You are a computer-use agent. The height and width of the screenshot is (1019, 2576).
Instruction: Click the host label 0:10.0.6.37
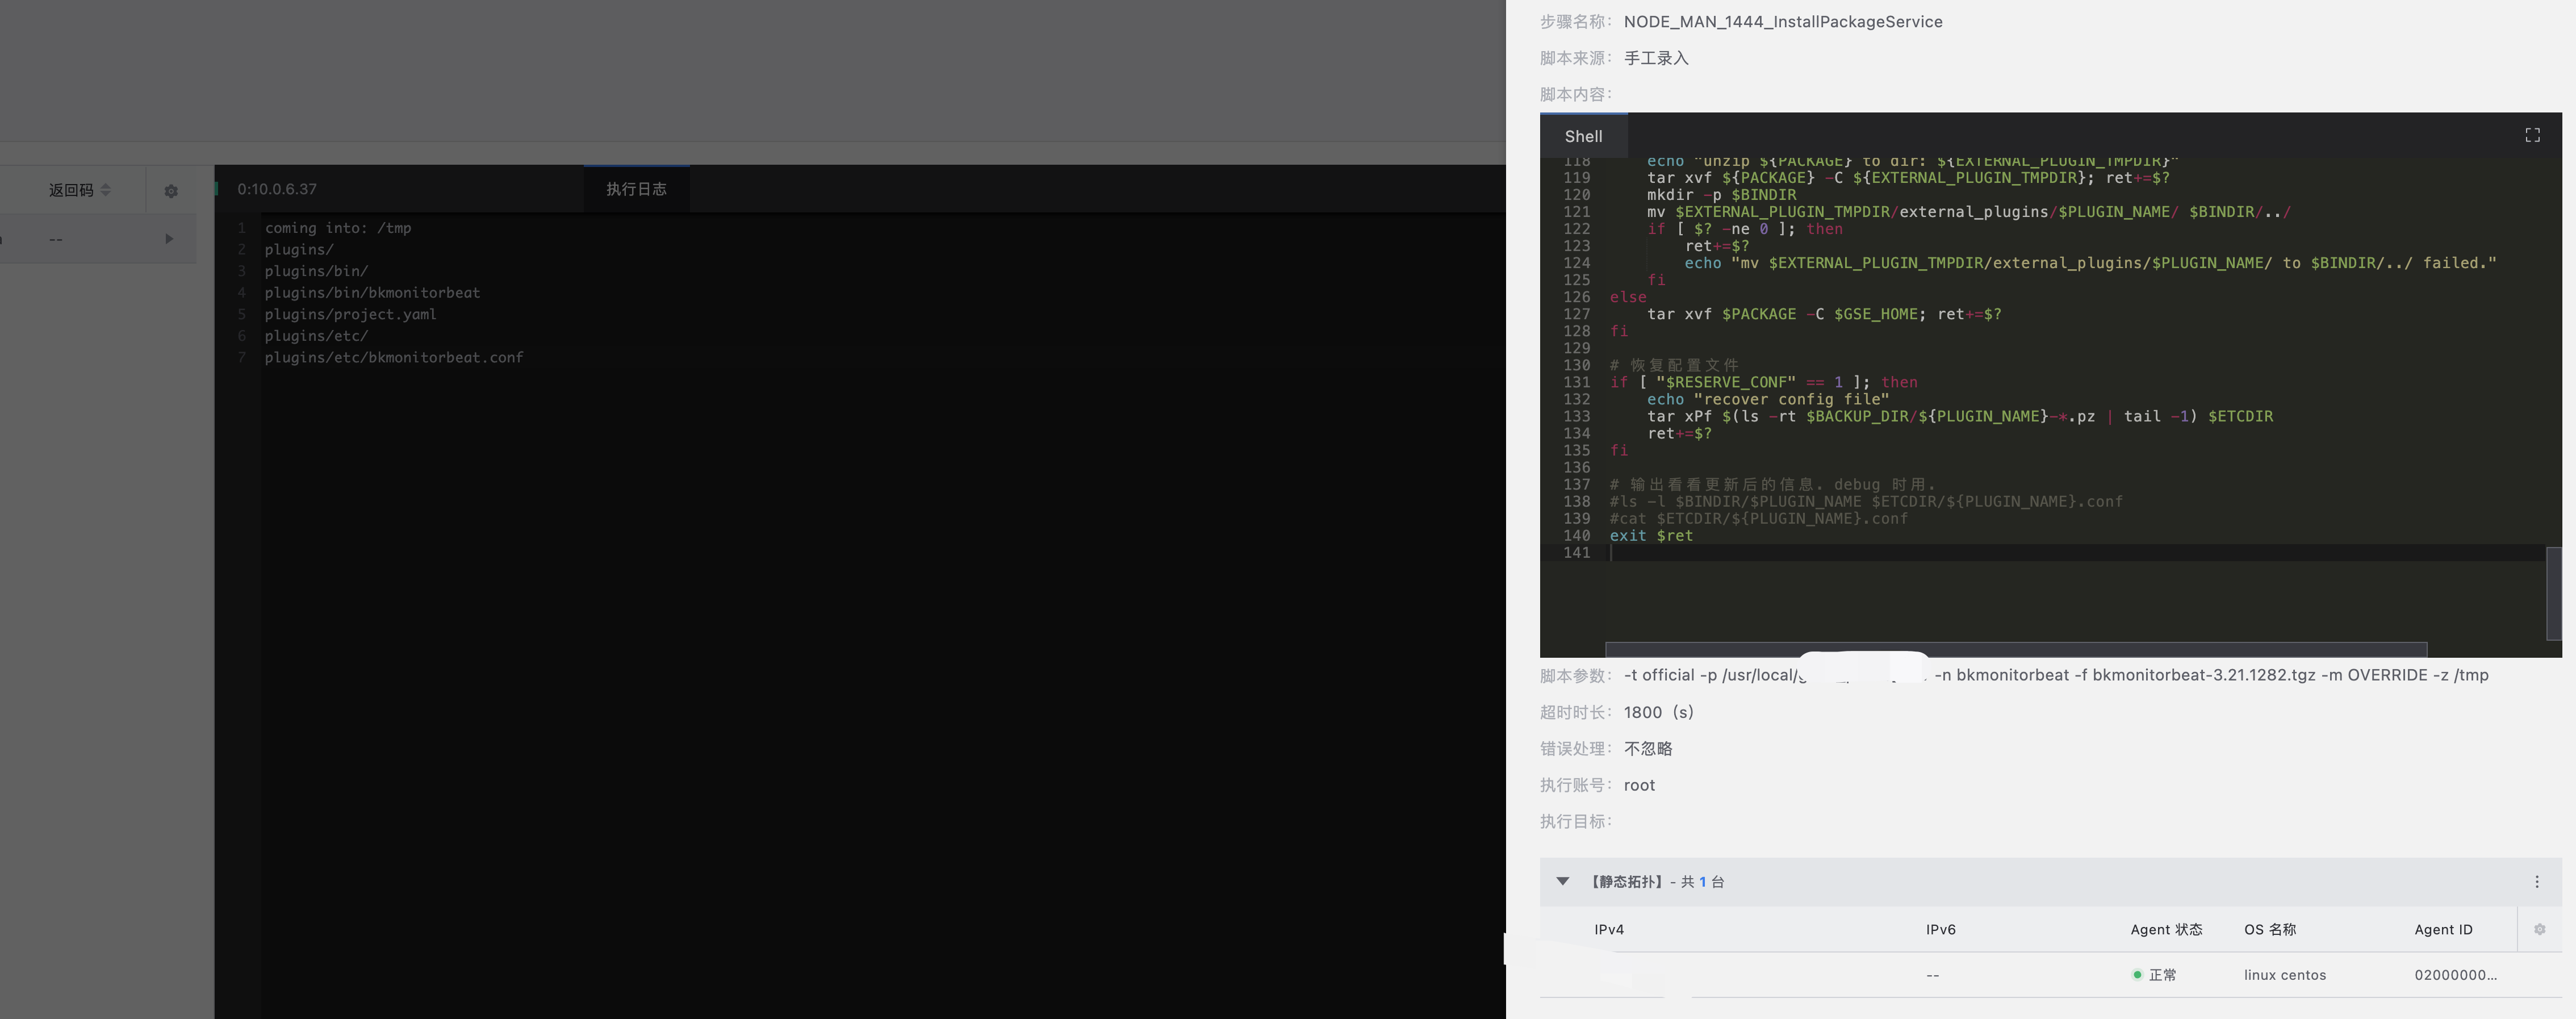277,188
